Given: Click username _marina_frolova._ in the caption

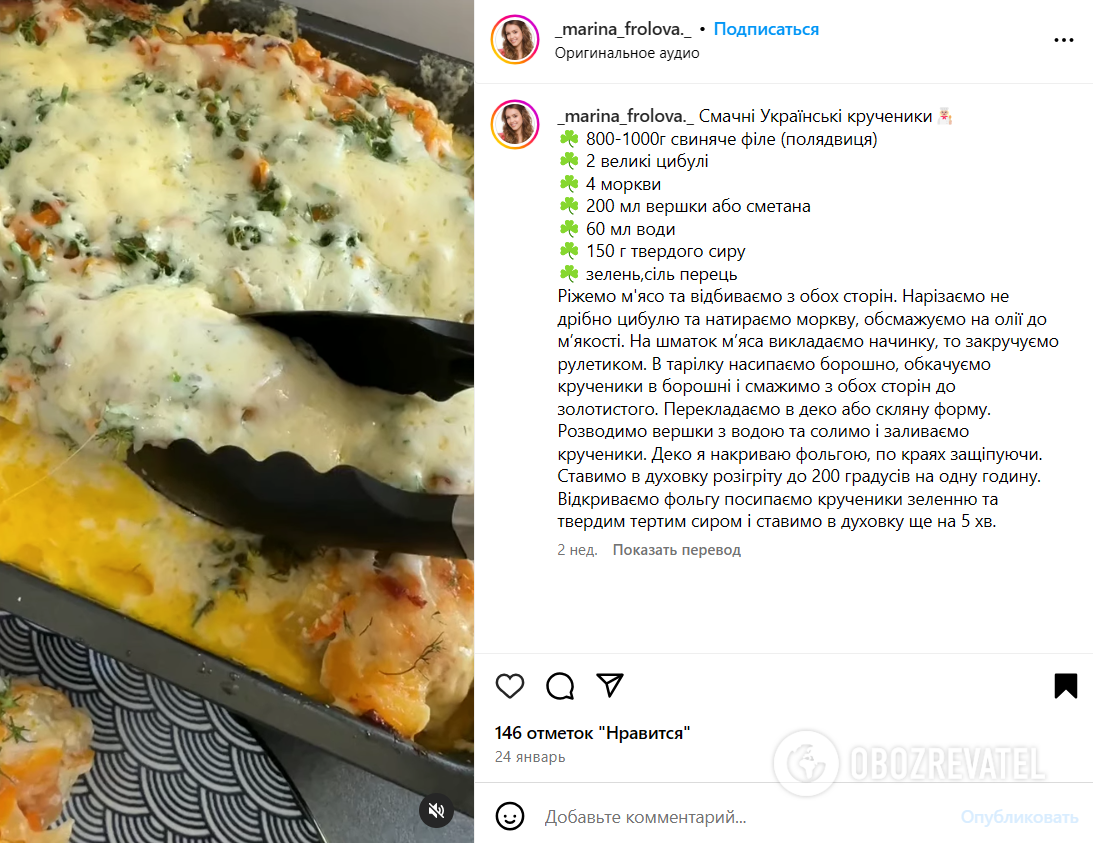Looking at the screenshot, I should (625, 116).
